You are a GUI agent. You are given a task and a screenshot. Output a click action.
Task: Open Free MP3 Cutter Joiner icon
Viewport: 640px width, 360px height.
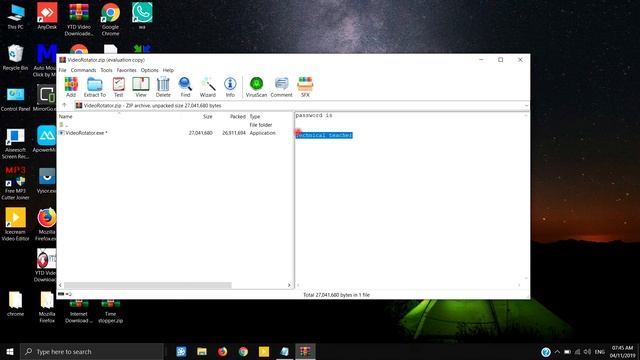[x=16, y=183]
